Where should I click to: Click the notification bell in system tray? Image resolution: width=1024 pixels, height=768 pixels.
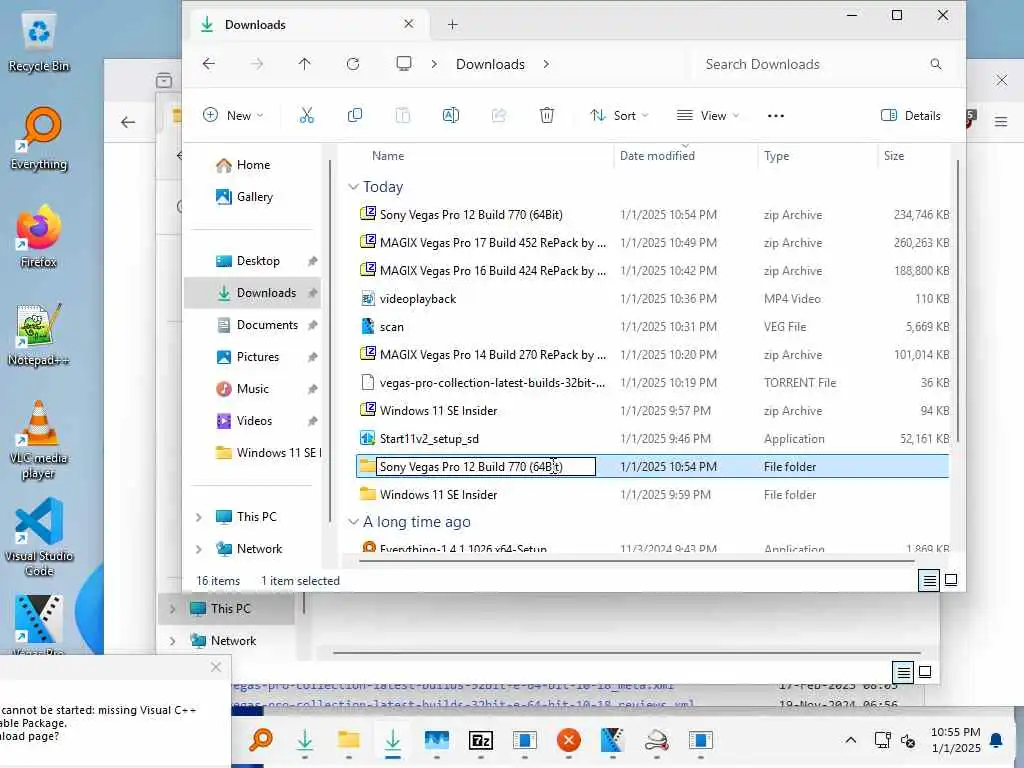[x=997, y=741]
